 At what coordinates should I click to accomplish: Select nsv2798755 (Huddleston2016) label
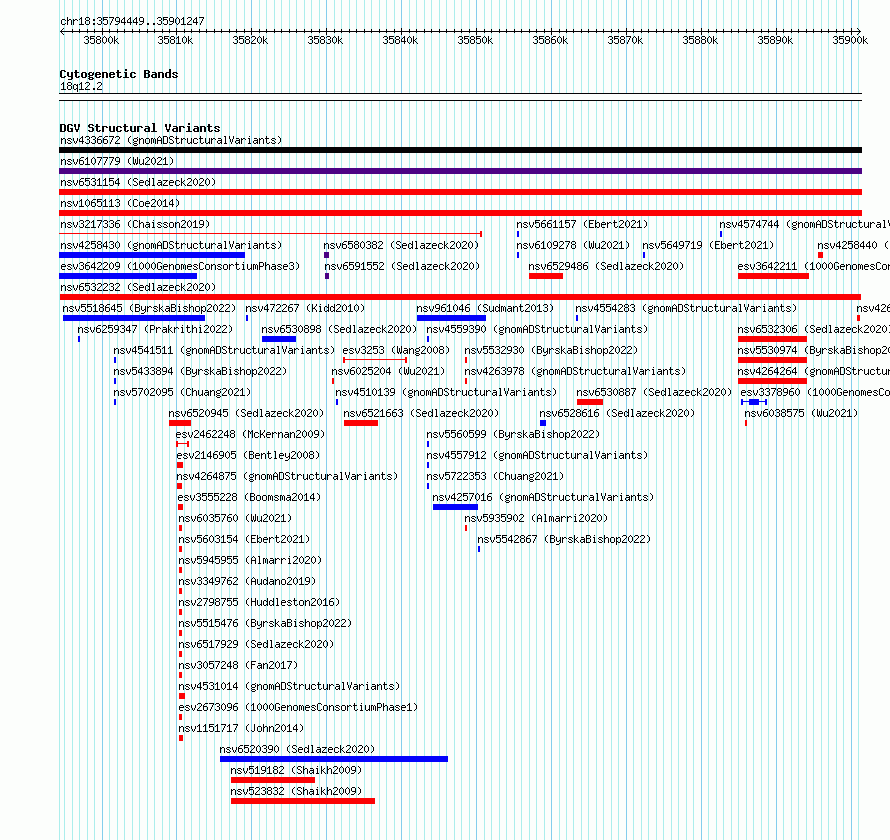click(259, 602)
